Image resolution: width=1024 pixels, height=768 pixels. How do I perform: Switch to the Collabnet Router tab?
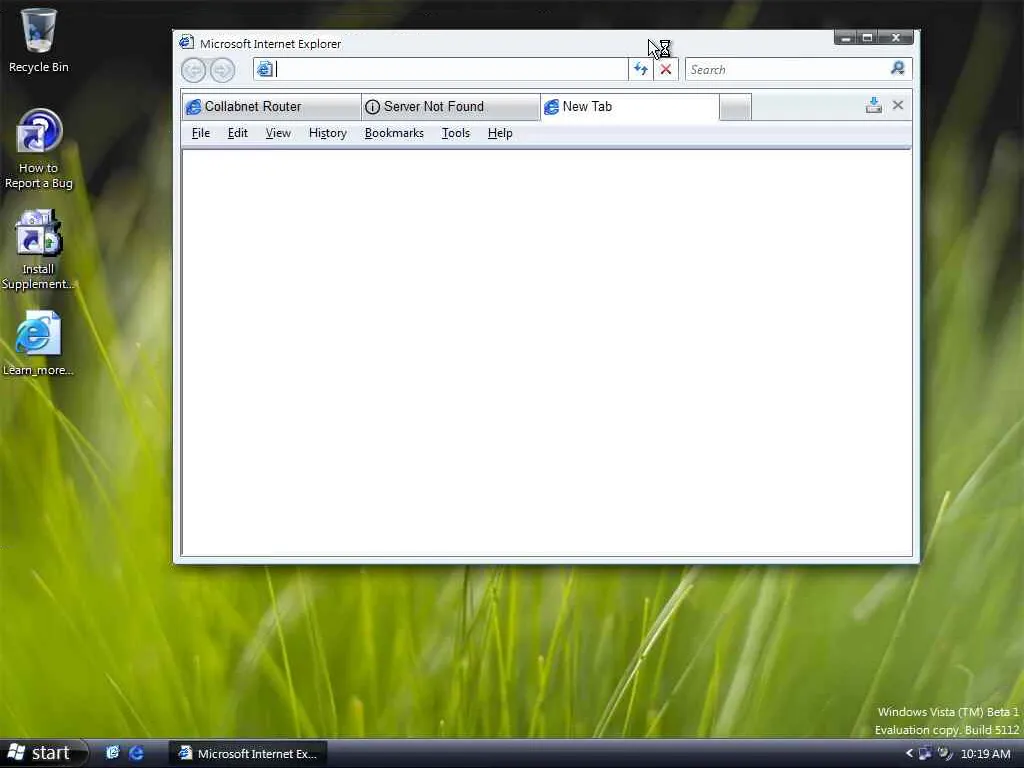(x=271, y=106)
